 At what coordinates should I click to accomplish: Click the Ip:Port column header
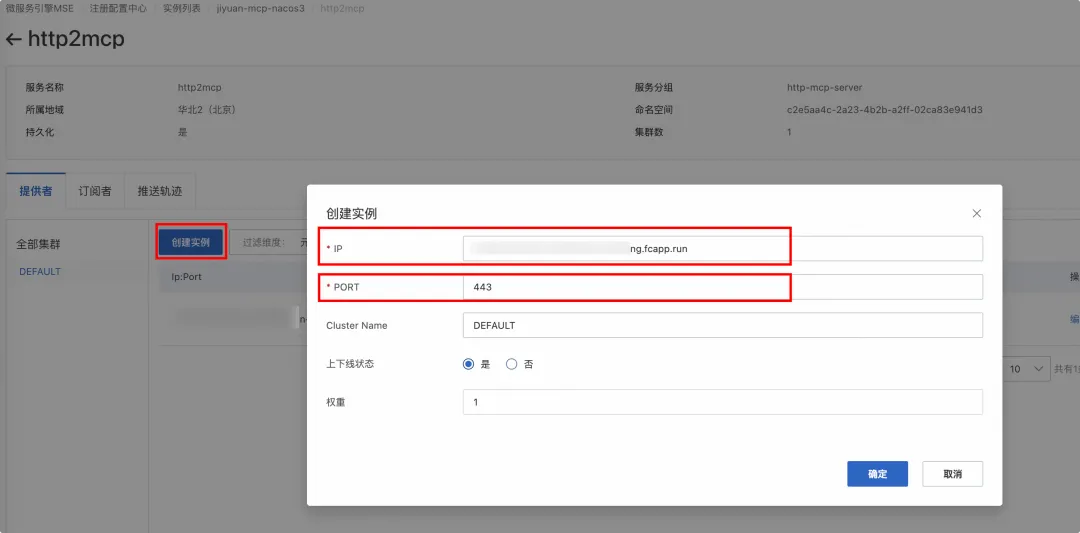click(x=186, y=276)
